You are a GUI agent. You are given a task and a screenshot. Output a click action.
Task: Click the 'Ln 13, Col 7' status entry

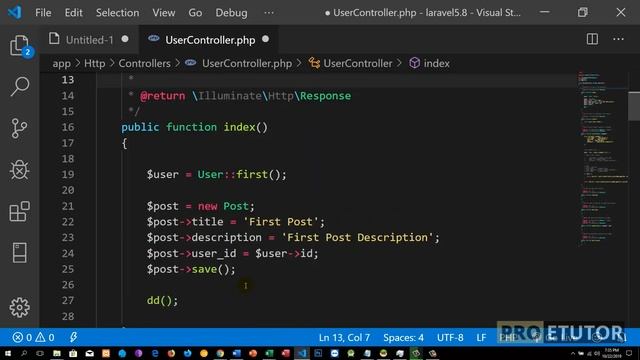(344, 338)
